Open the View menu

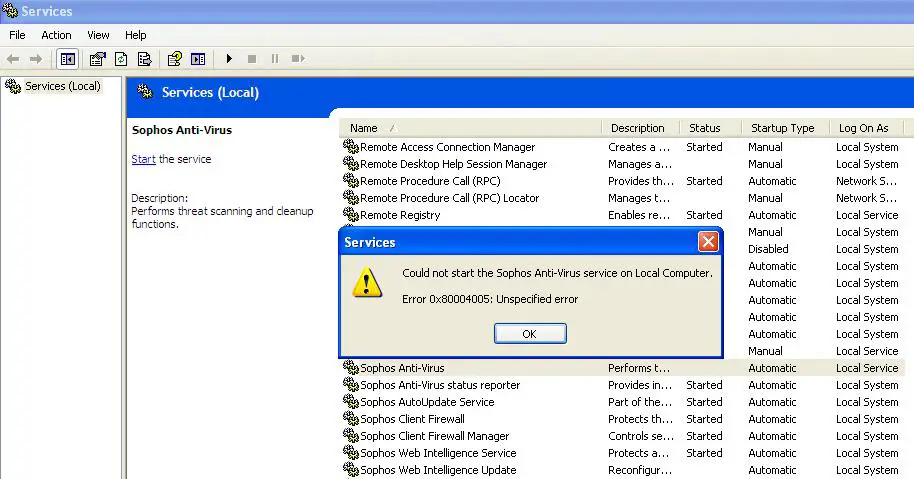[98, 35]
